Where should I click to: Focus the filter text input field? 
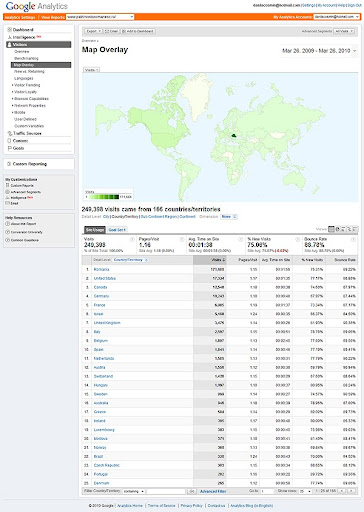pos(166,491)
